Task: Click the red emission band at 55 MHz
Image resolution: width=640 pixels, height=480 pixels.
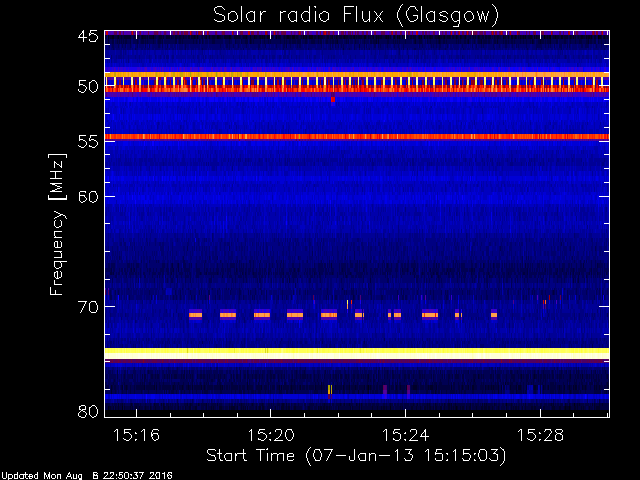Action: (357, 137)
